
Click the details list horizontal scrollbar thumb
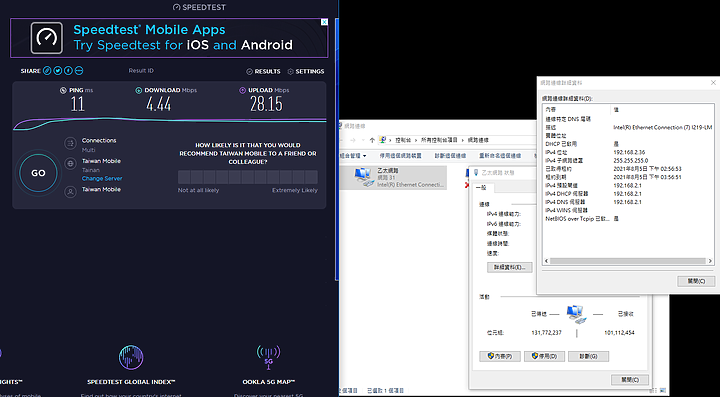click(x=628, y=261)
